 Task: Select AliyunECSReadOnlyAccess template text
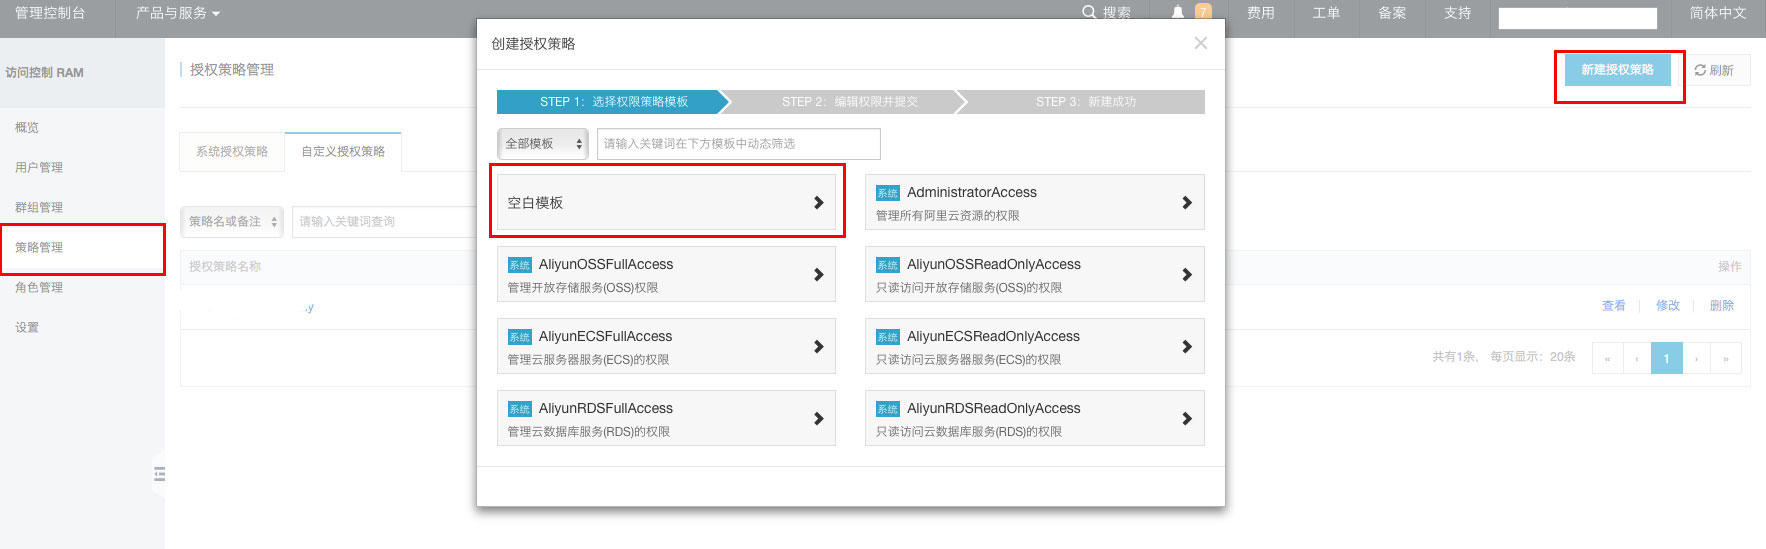click(993, 337)
